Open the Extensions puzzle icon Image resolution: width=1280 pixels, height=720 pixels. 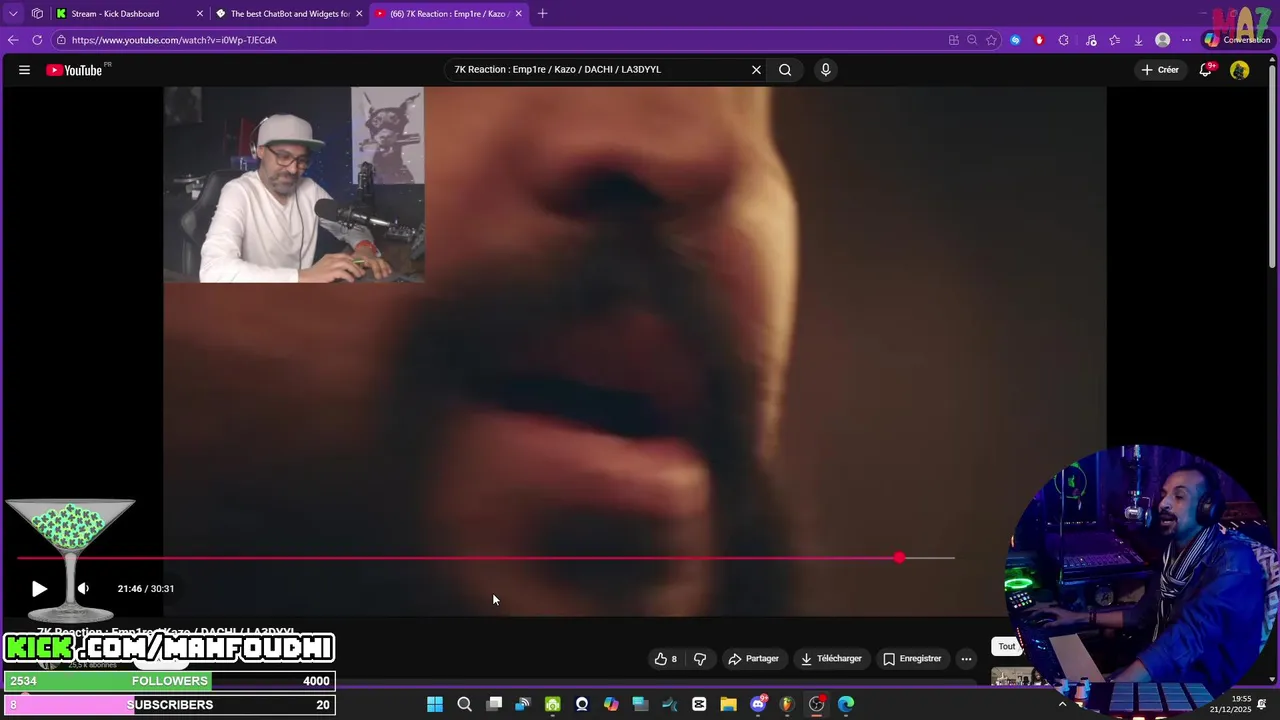pos(1064,40)
